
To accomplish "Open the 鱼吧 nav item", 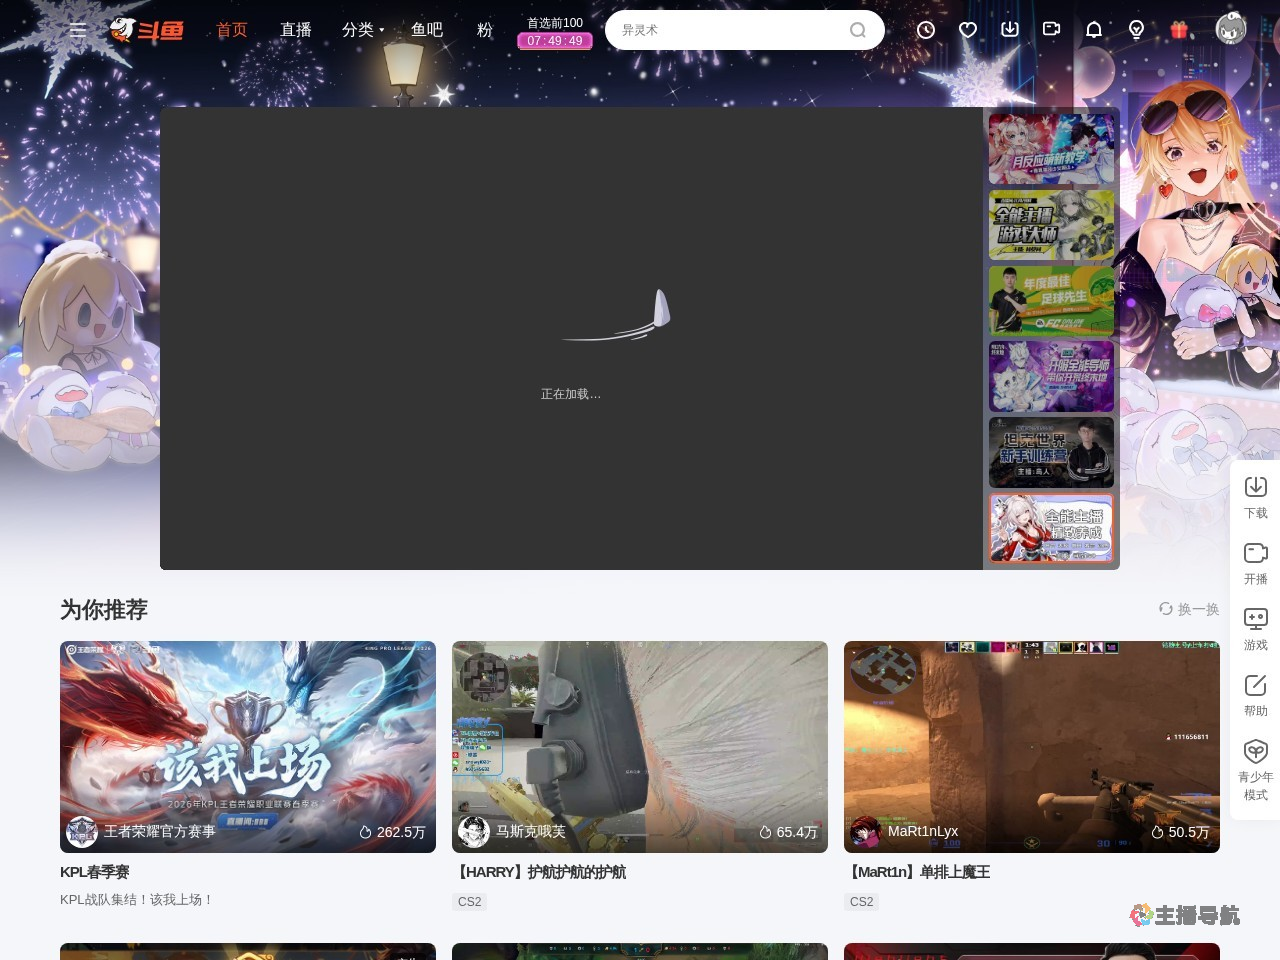I will point(427,30).
